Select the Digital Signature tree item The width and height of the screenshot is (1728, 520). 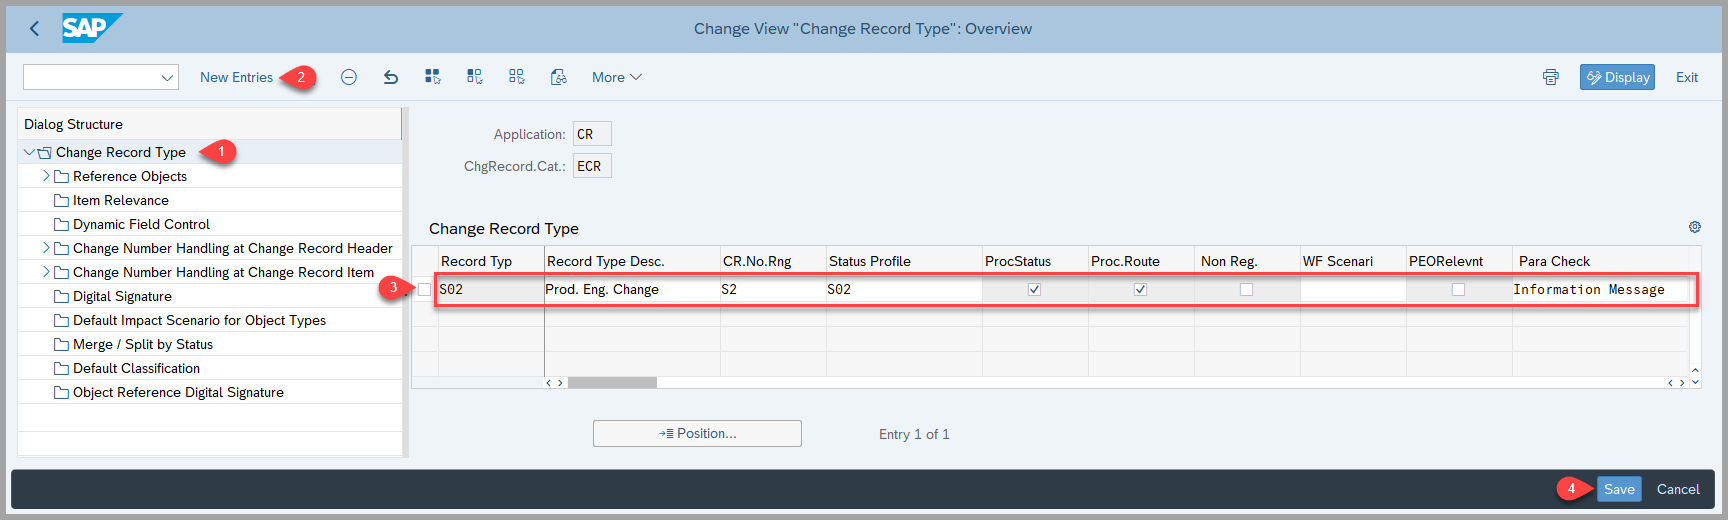click(x=122, y=296)
